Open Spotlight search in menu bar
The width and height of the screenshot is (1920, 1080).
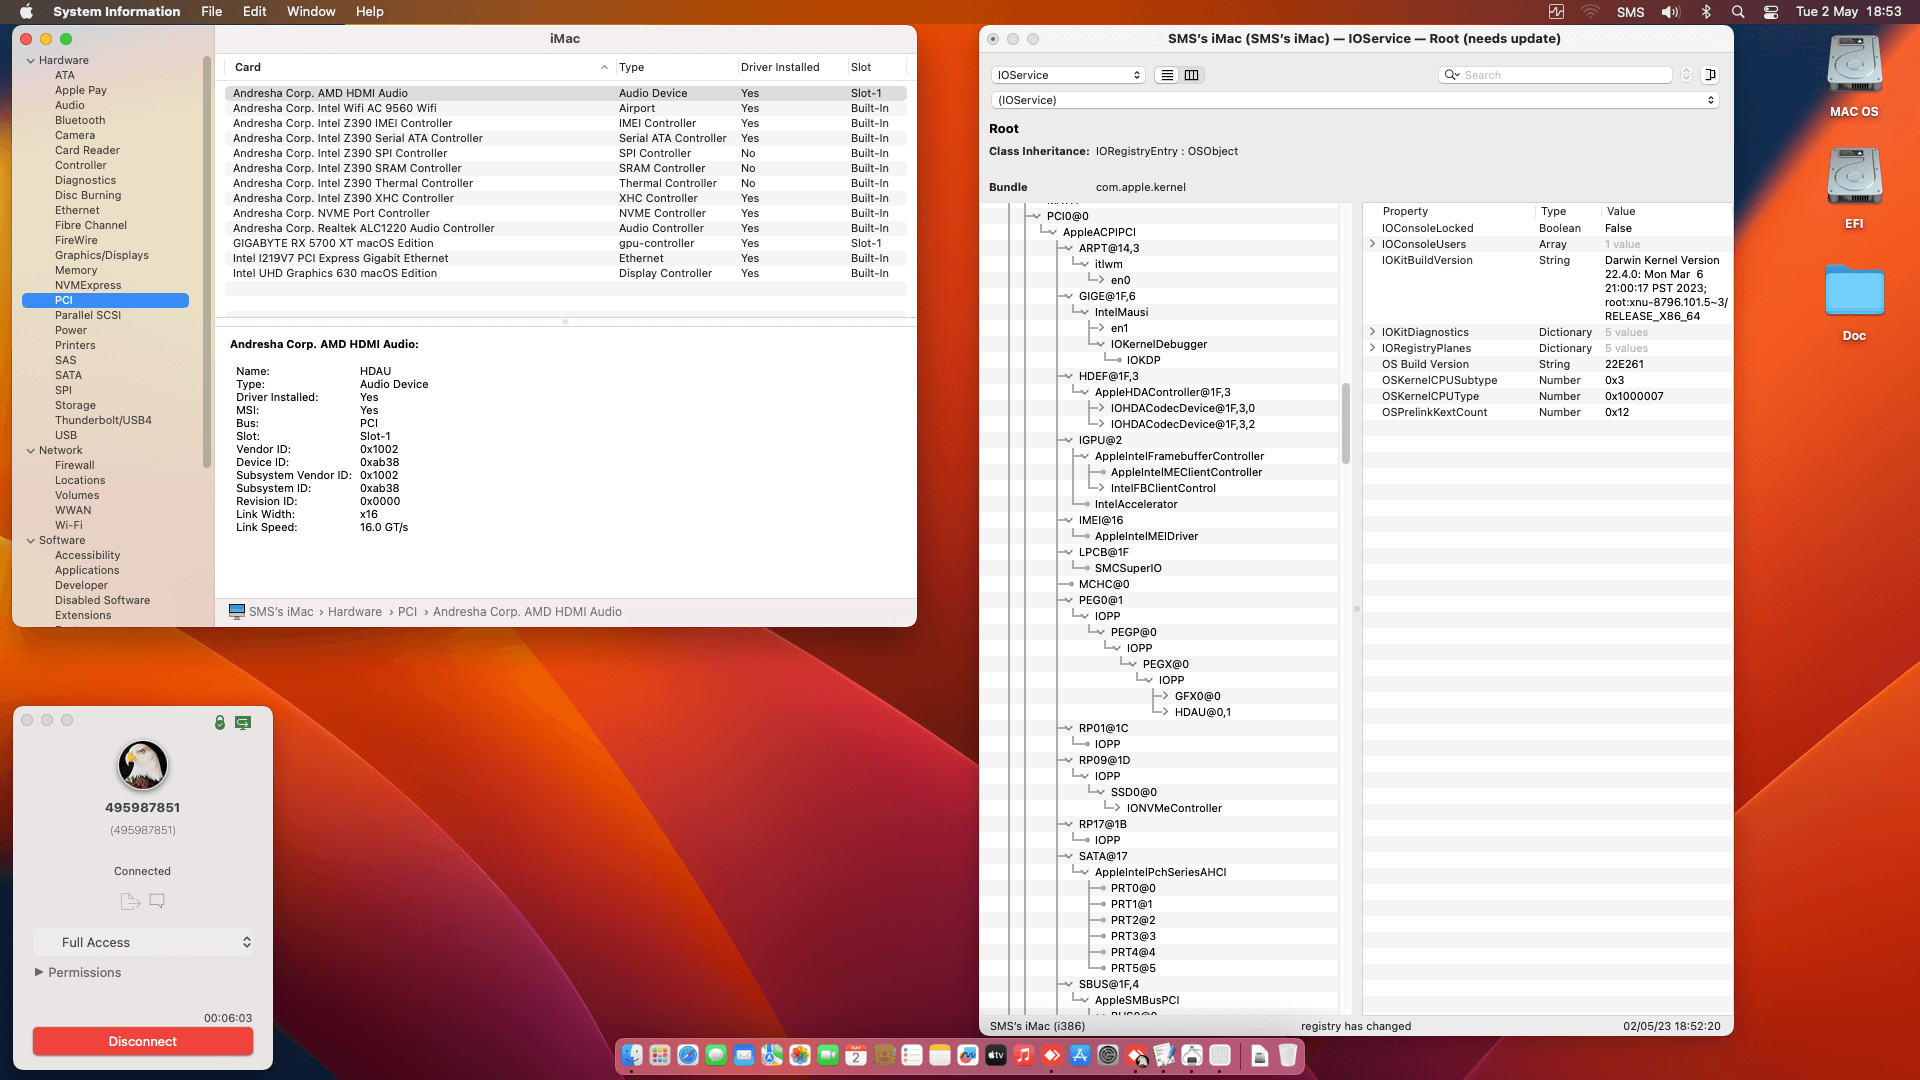[1738, 12]
